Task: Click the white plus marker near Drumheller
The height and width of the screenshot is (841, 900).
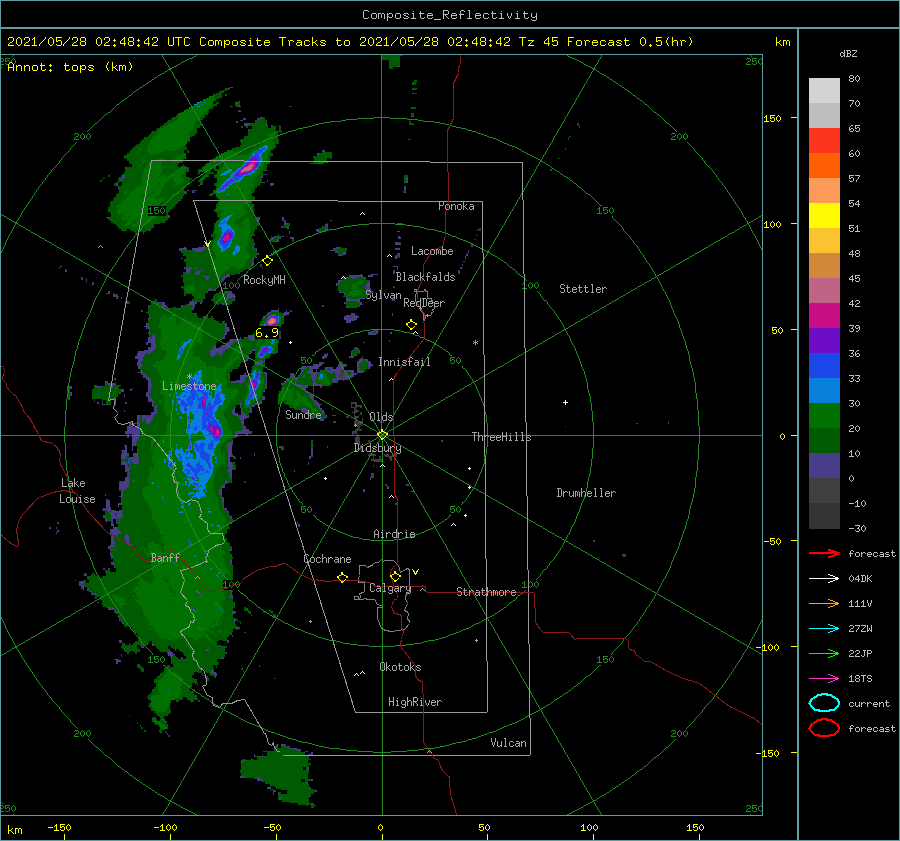Action: pyautogui.click(x=565, y=402)
